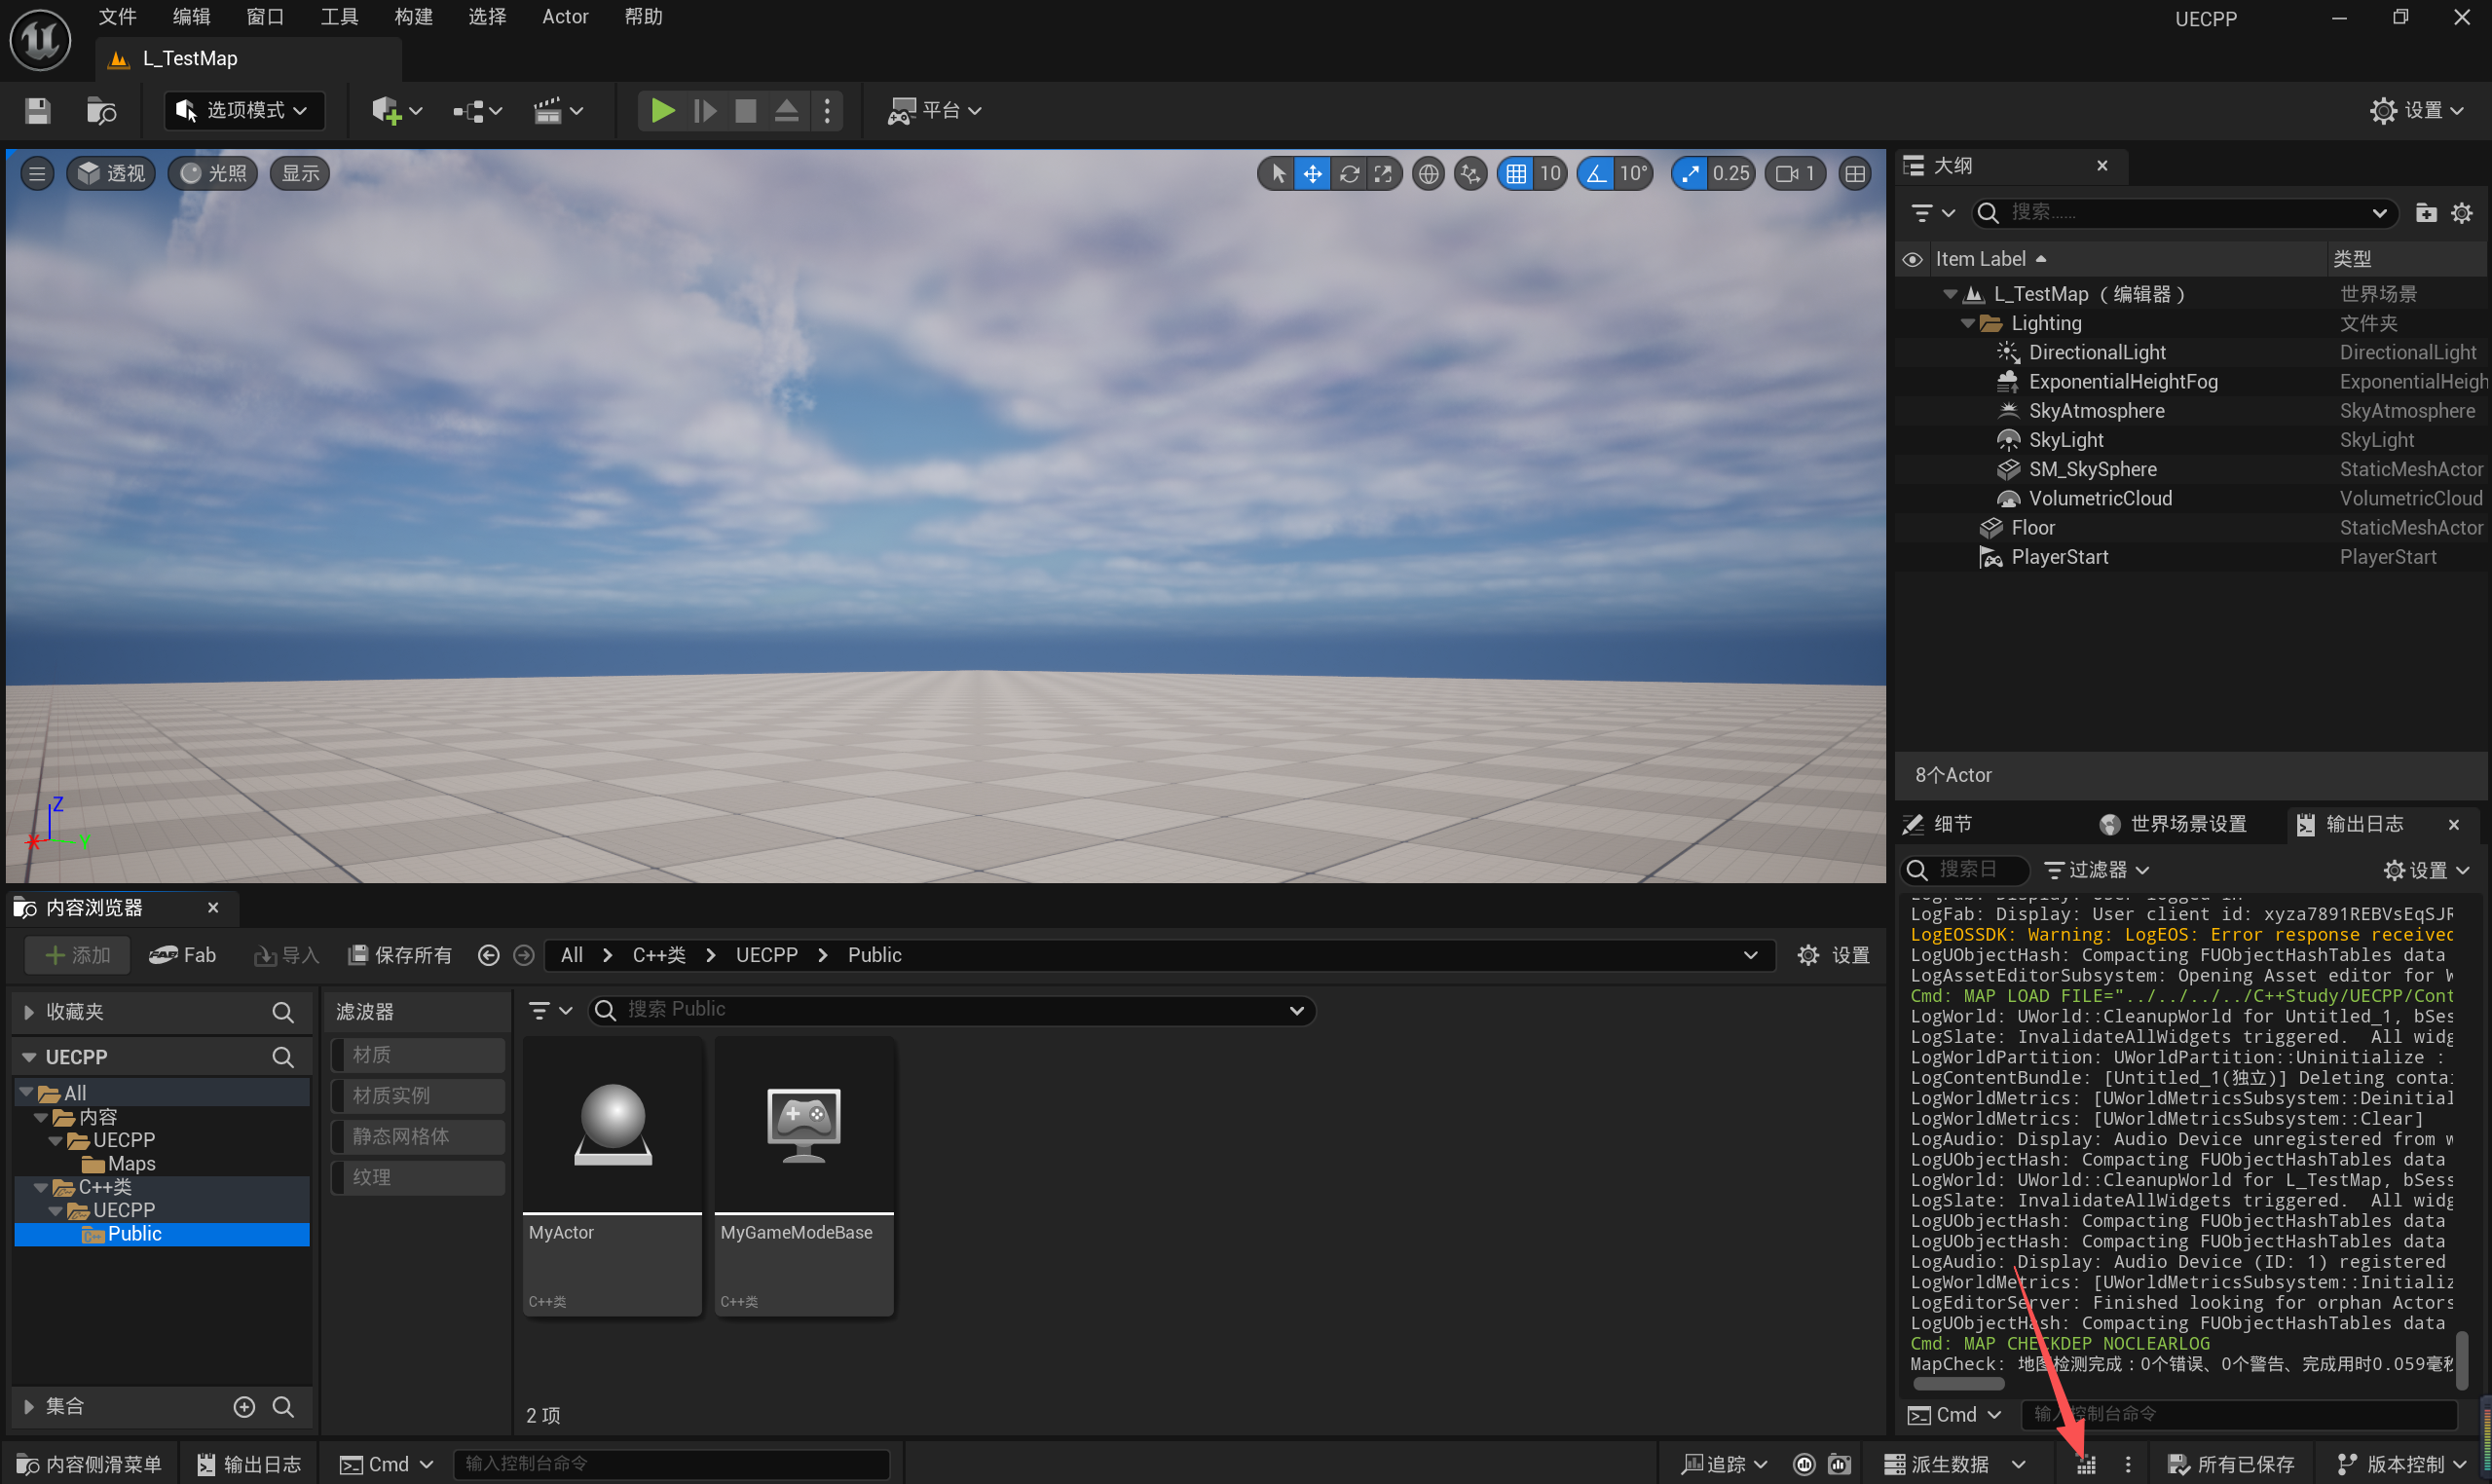Click the create folder icon in Outliner
The image size is (2492, 1484).
coord(2425,213)
